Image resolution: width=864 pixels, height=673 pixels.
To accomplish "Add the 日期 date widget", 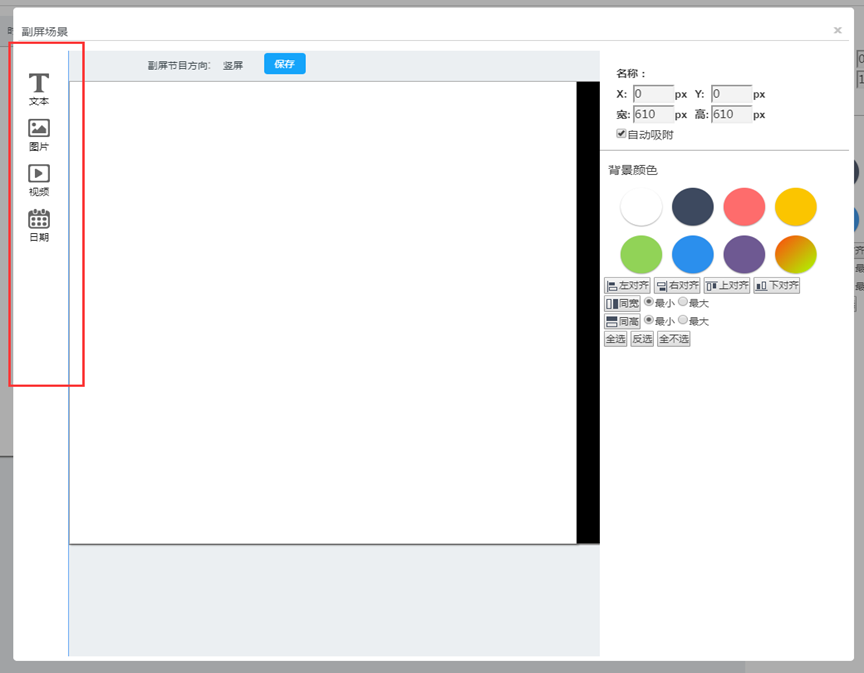I will [x=39, y=225].
